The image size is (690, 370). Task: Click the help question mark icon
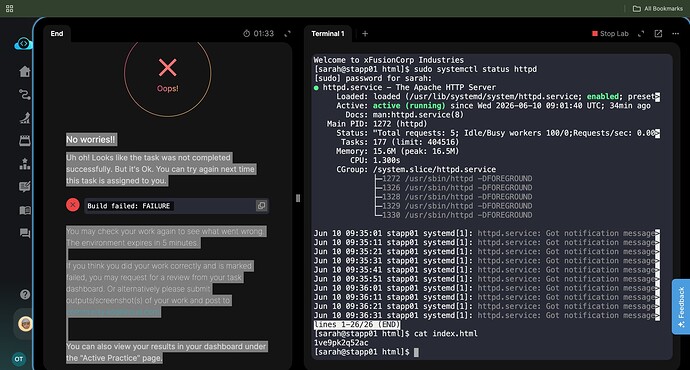(x=25, y=294)
